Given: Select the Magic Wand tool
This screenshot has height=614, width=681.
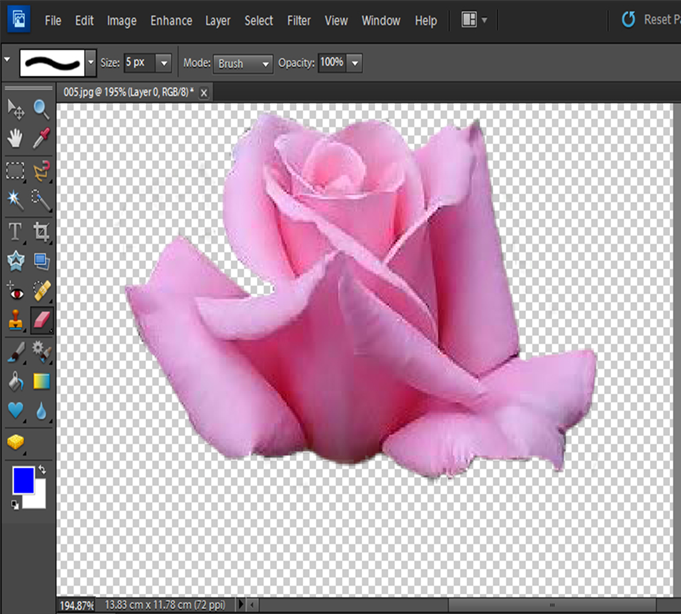Looking at the screenshot, I should click(15, 200).
